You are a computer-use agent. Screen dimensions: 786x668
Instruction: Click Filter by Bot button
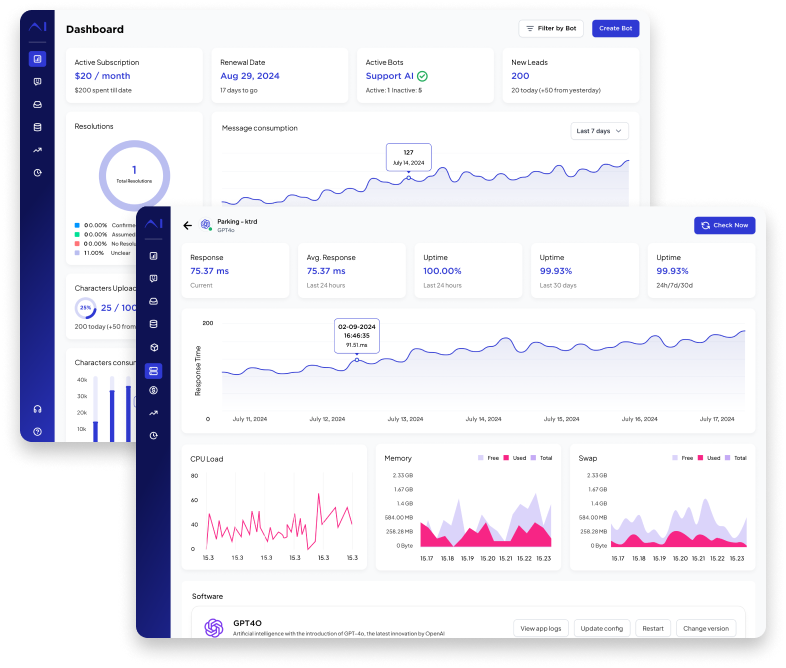[x=551, y=29]
